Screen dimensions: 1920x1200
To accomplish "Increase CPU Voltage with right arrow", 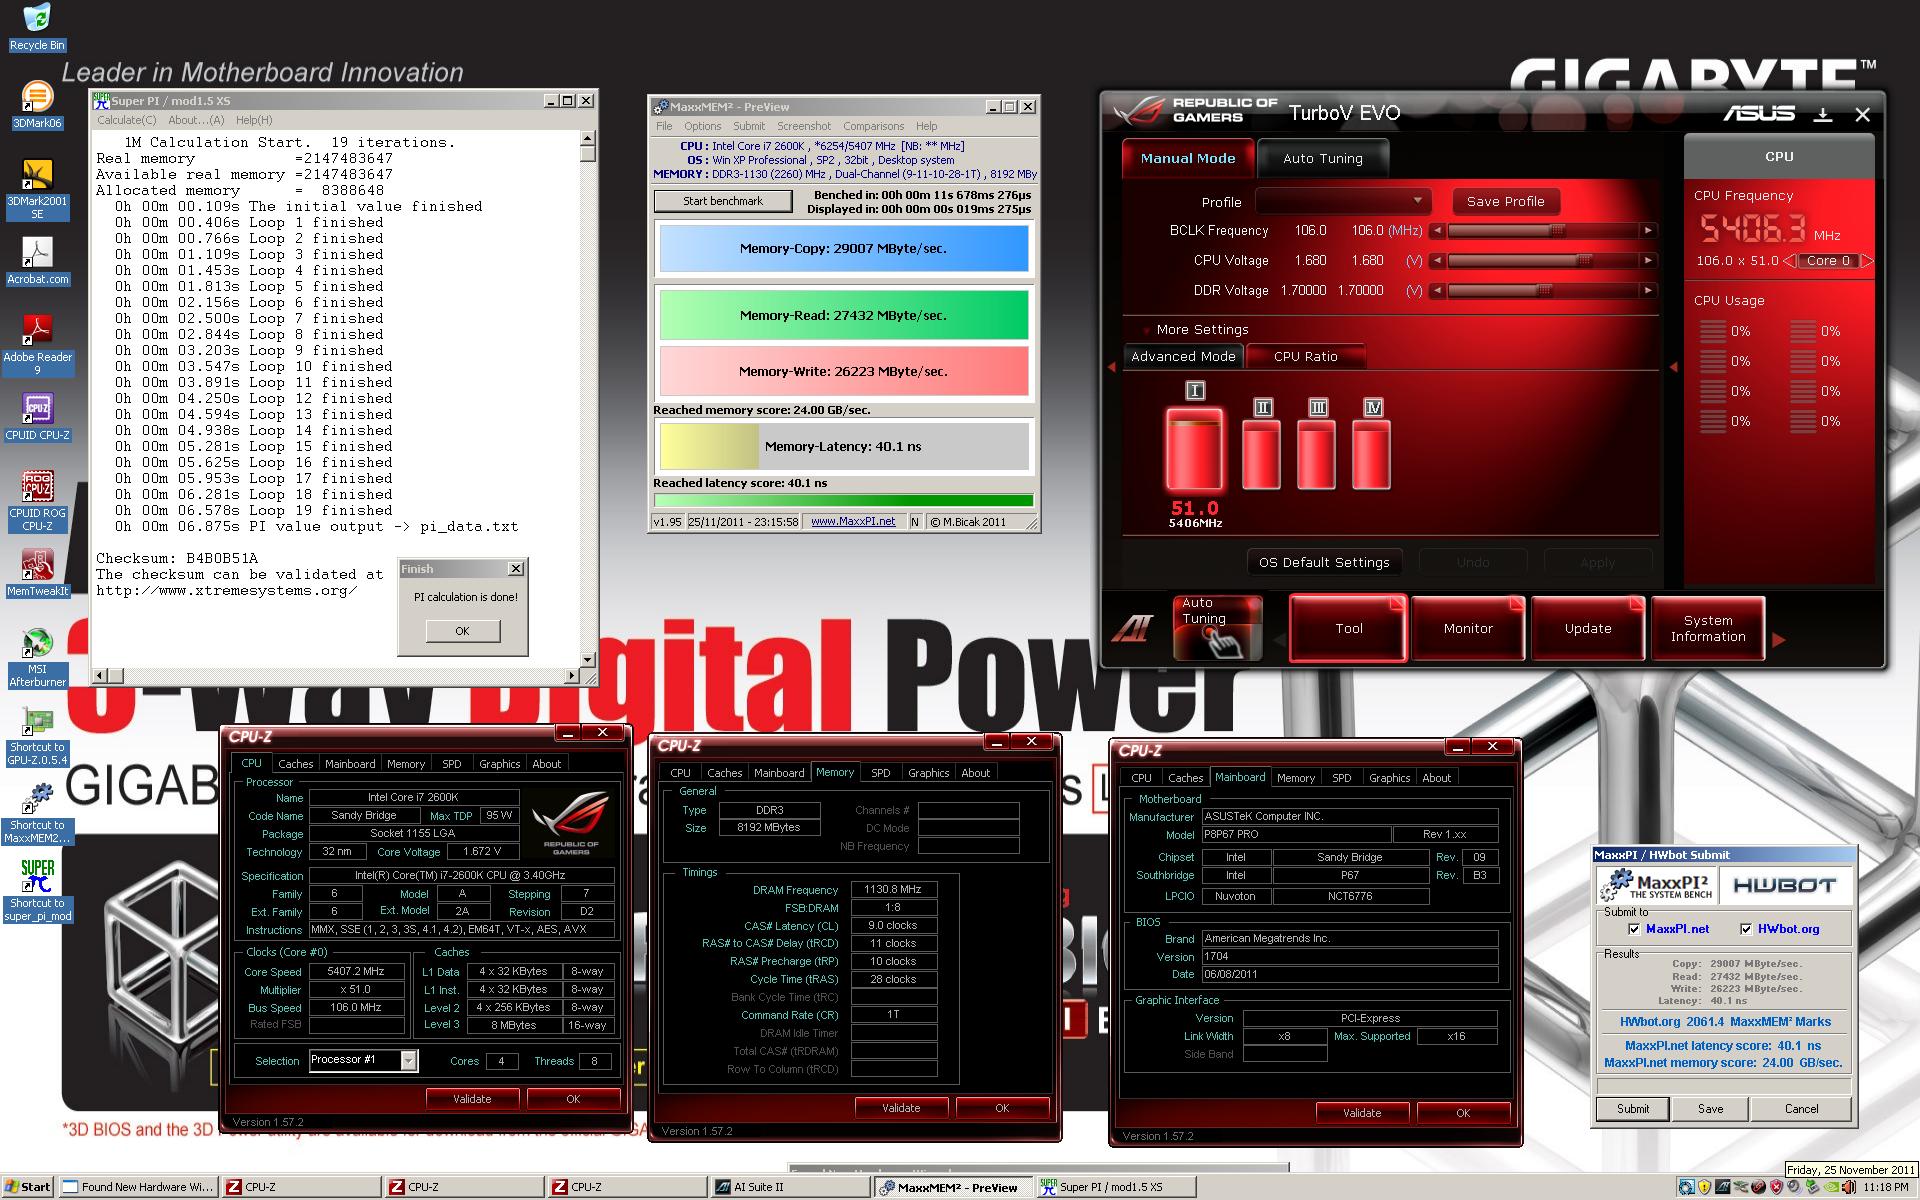I will [1648, 261].
